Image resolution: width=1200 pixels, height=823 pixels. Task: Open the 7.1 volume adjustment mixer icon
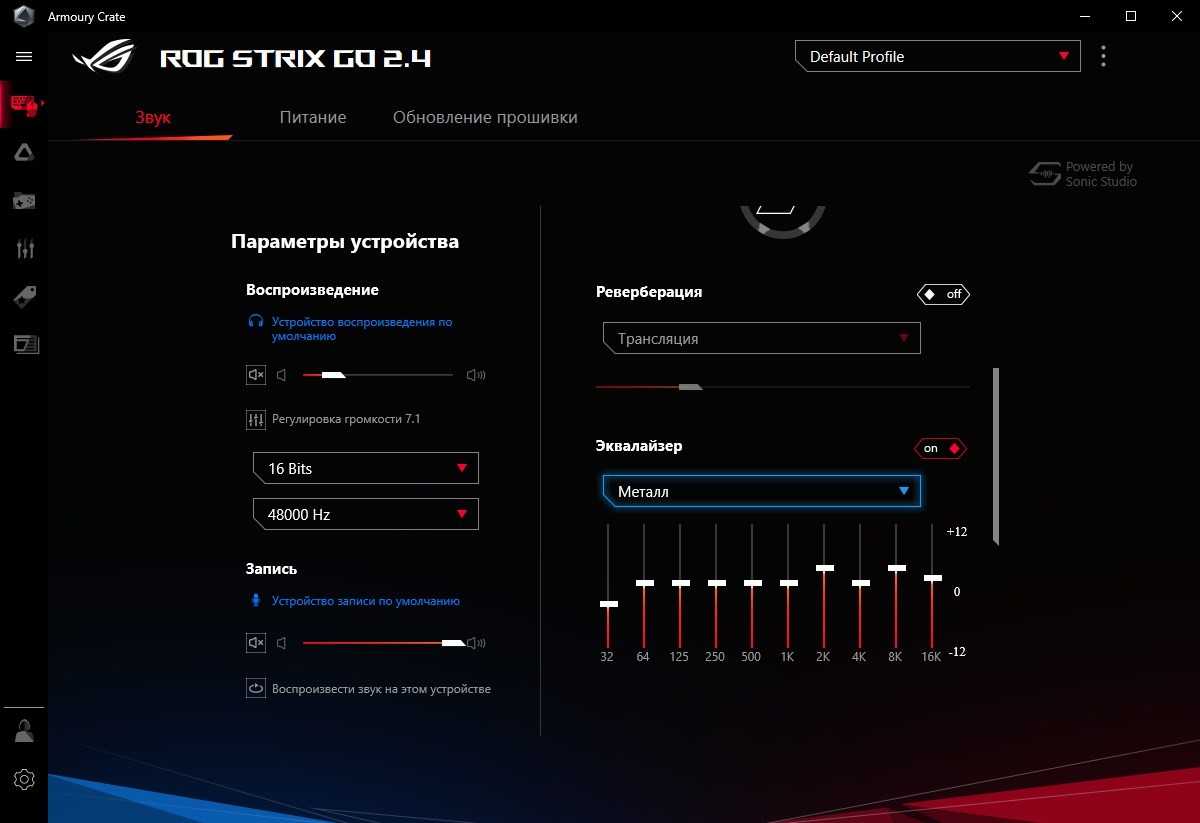click(256, 420)
